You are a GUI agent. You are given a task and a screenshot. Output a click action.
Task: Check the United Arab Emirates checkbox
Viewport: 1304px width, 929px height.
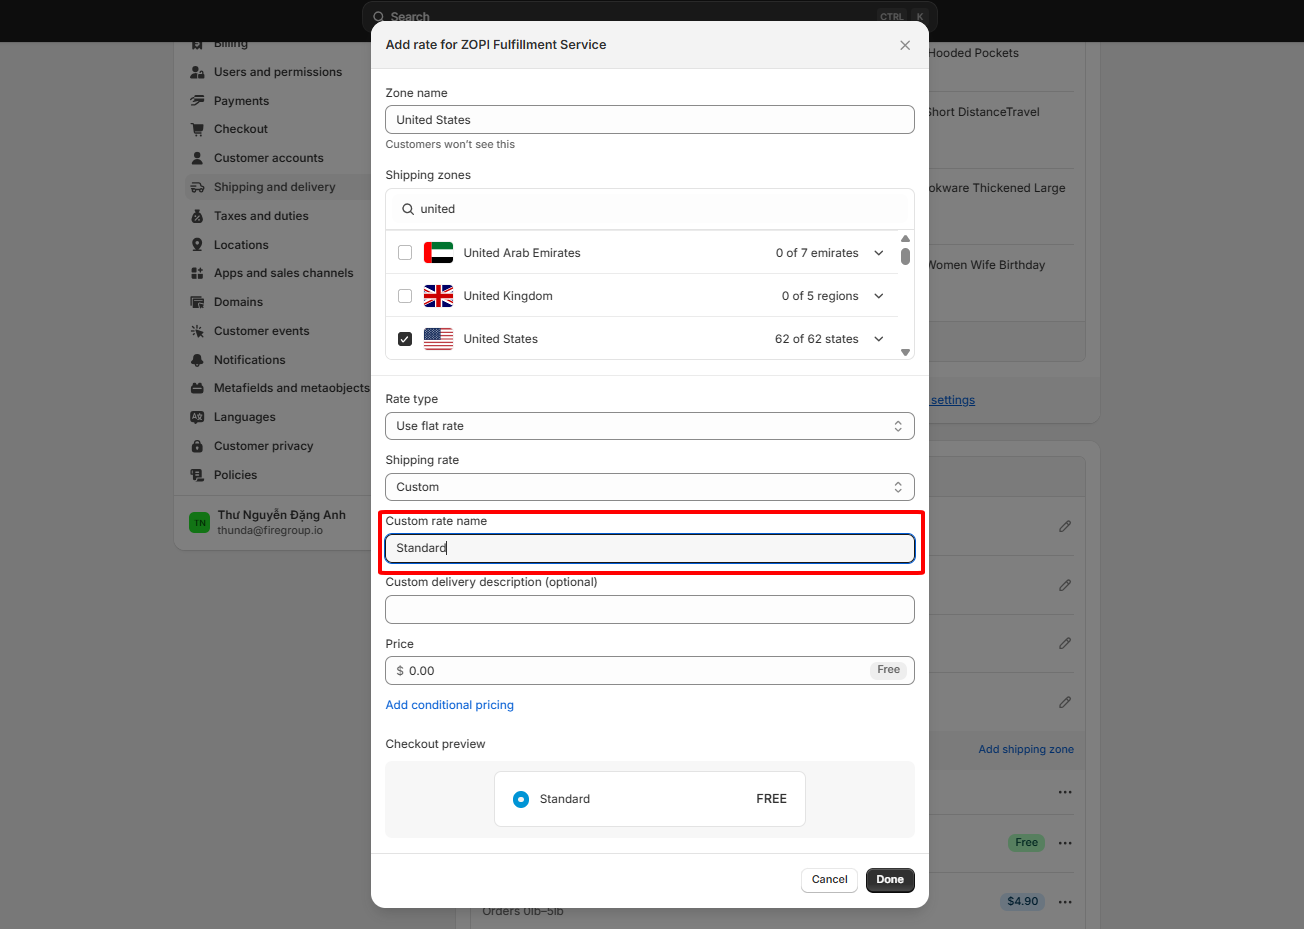click(x=405, y=253)
